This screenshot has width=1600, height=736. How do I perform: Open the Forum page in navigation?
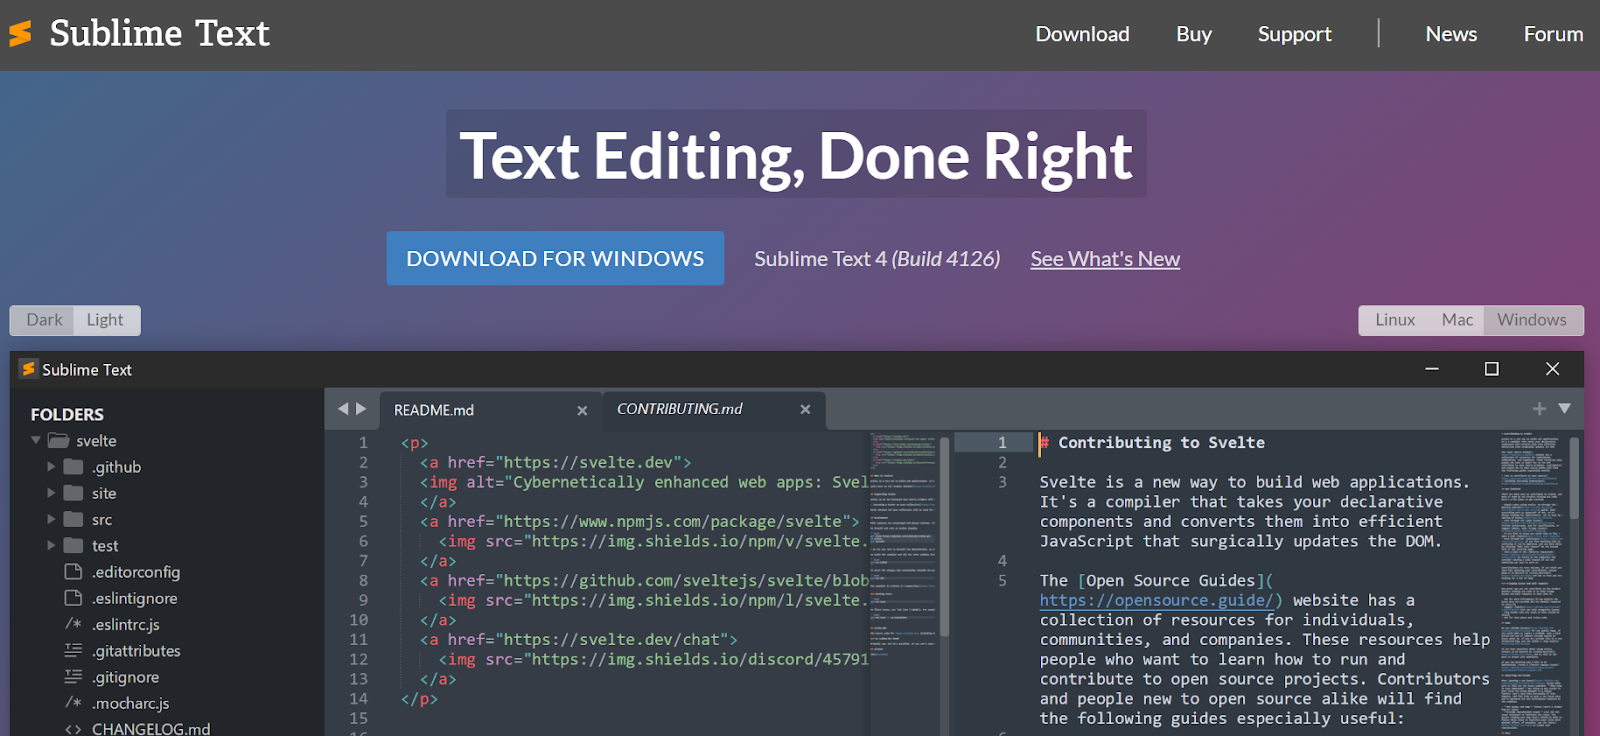[1553, 34]
